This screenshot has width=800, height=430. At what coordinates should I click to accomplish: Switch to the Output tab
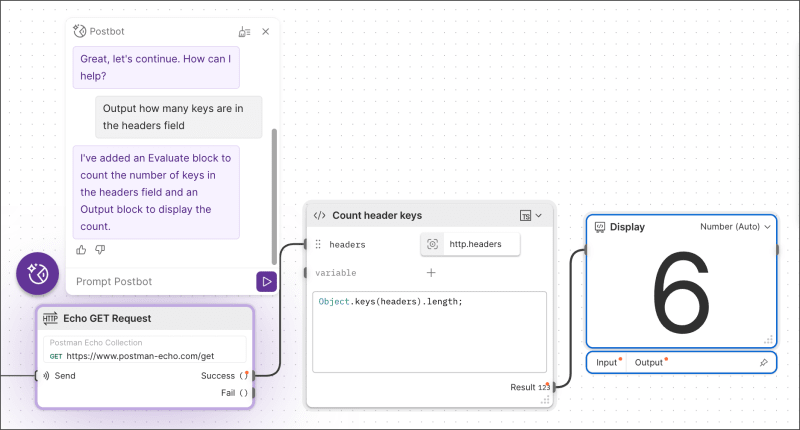pos(649,363)
